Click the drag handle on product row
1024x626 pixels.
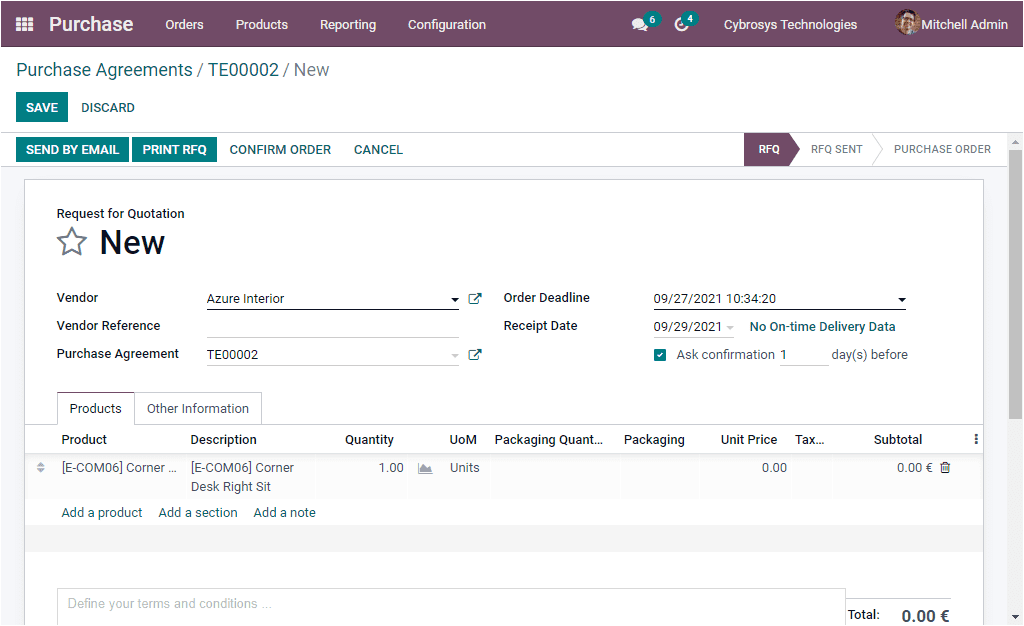pyautogui.click(x=38, y=467)
